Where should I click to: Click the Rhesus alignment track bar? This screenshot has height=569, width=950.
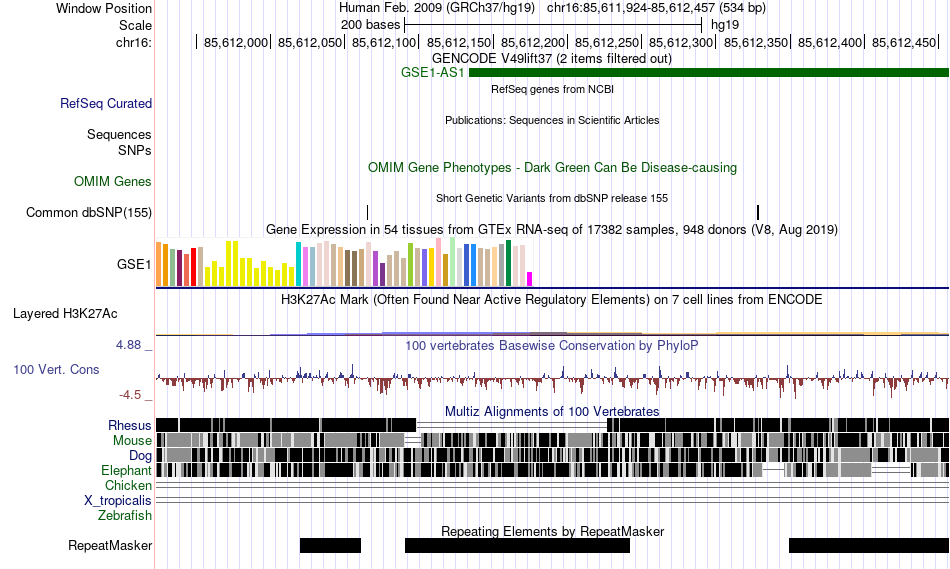point(552,425)
